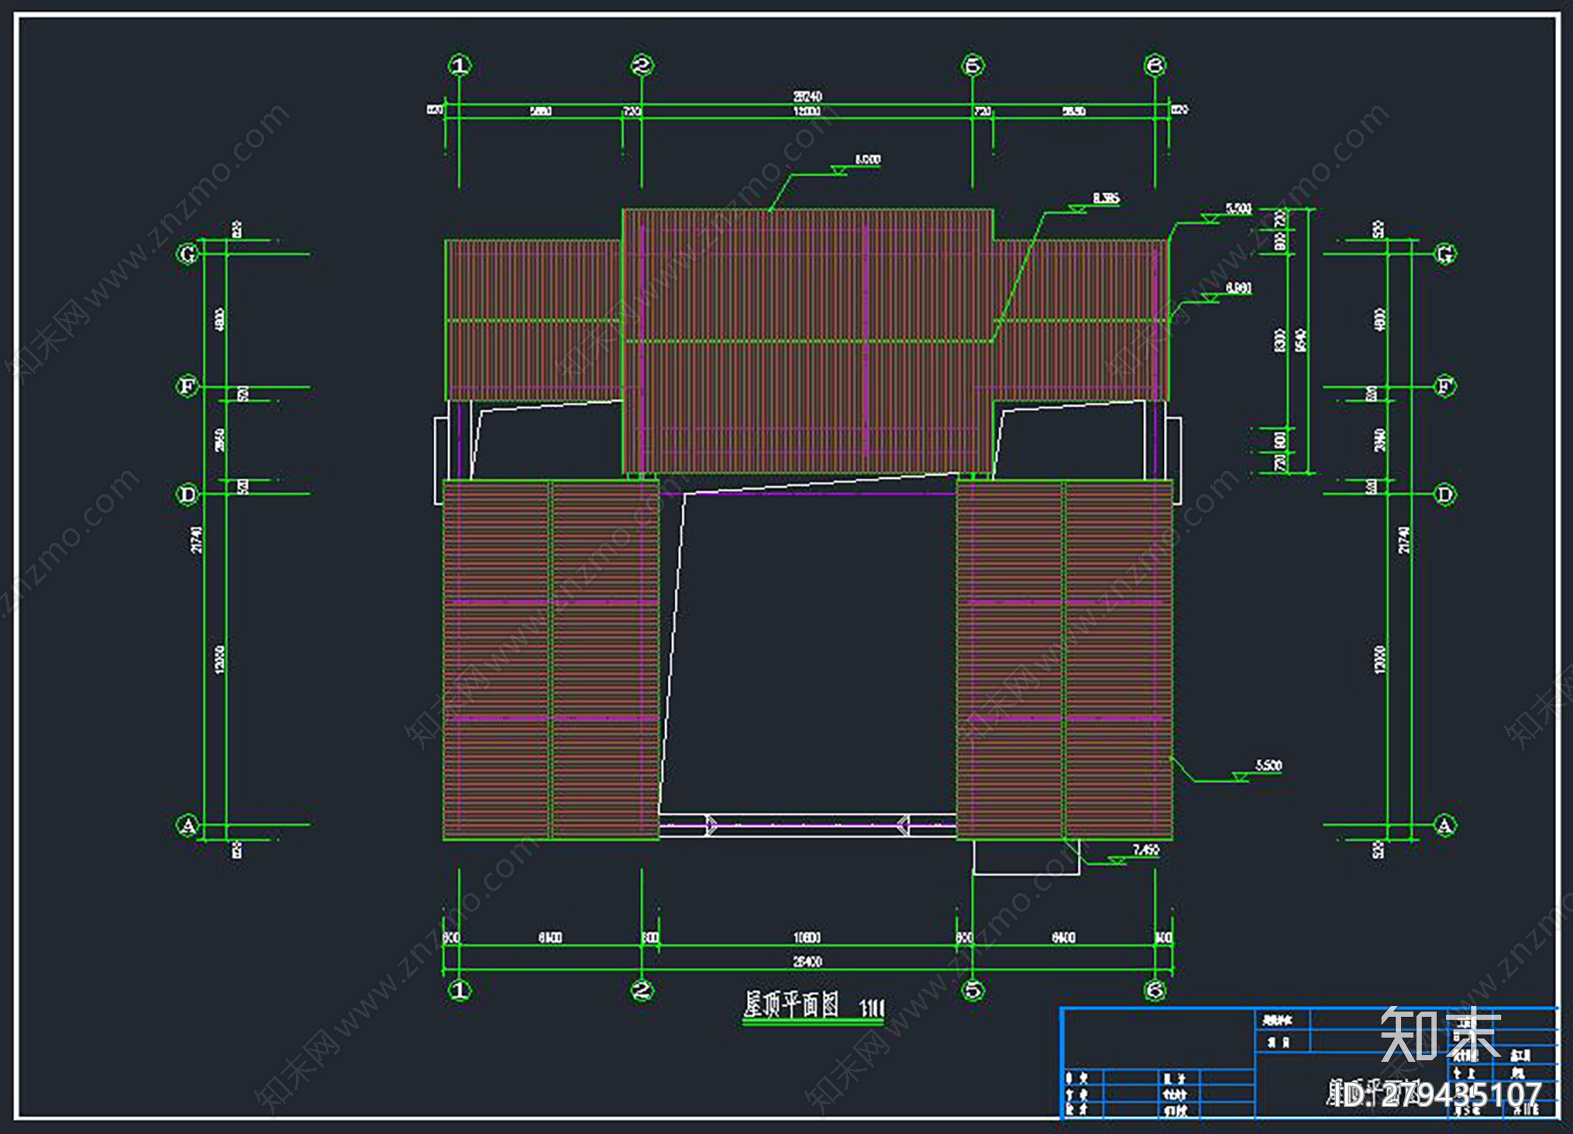Click the 8.000 elevation label
The width and height of the screenshot is (1573, 1134).
(x=868, y=159)
